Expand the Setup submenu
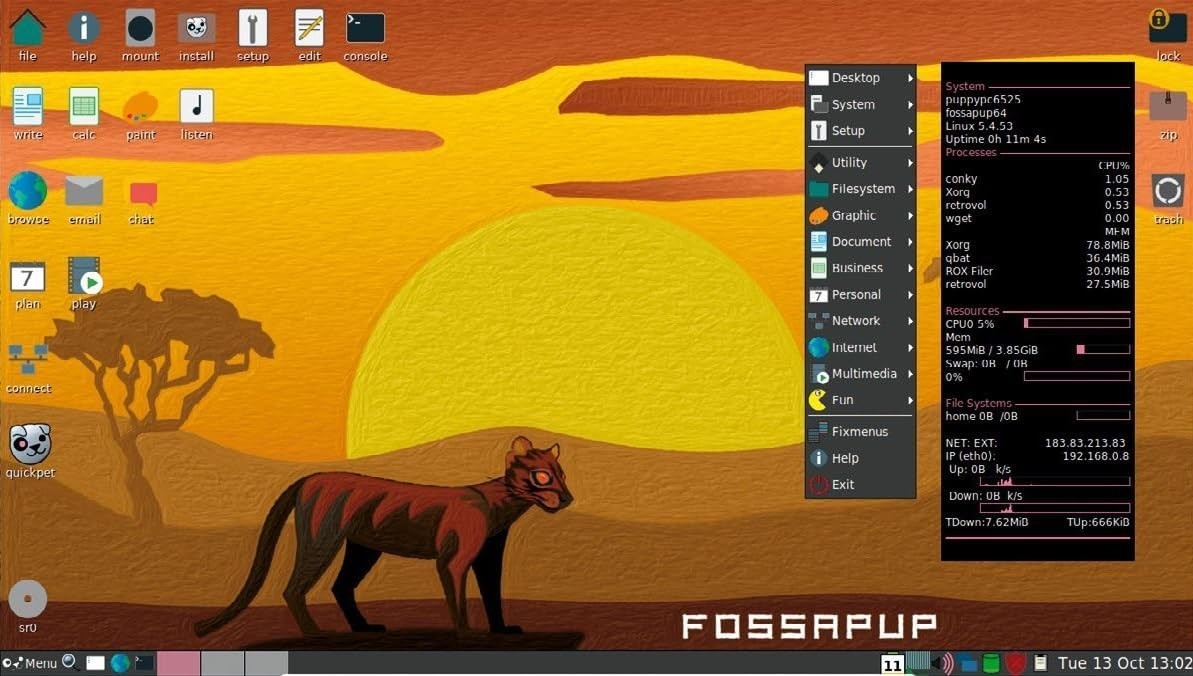1193x676 pixels. coord(861,130)
